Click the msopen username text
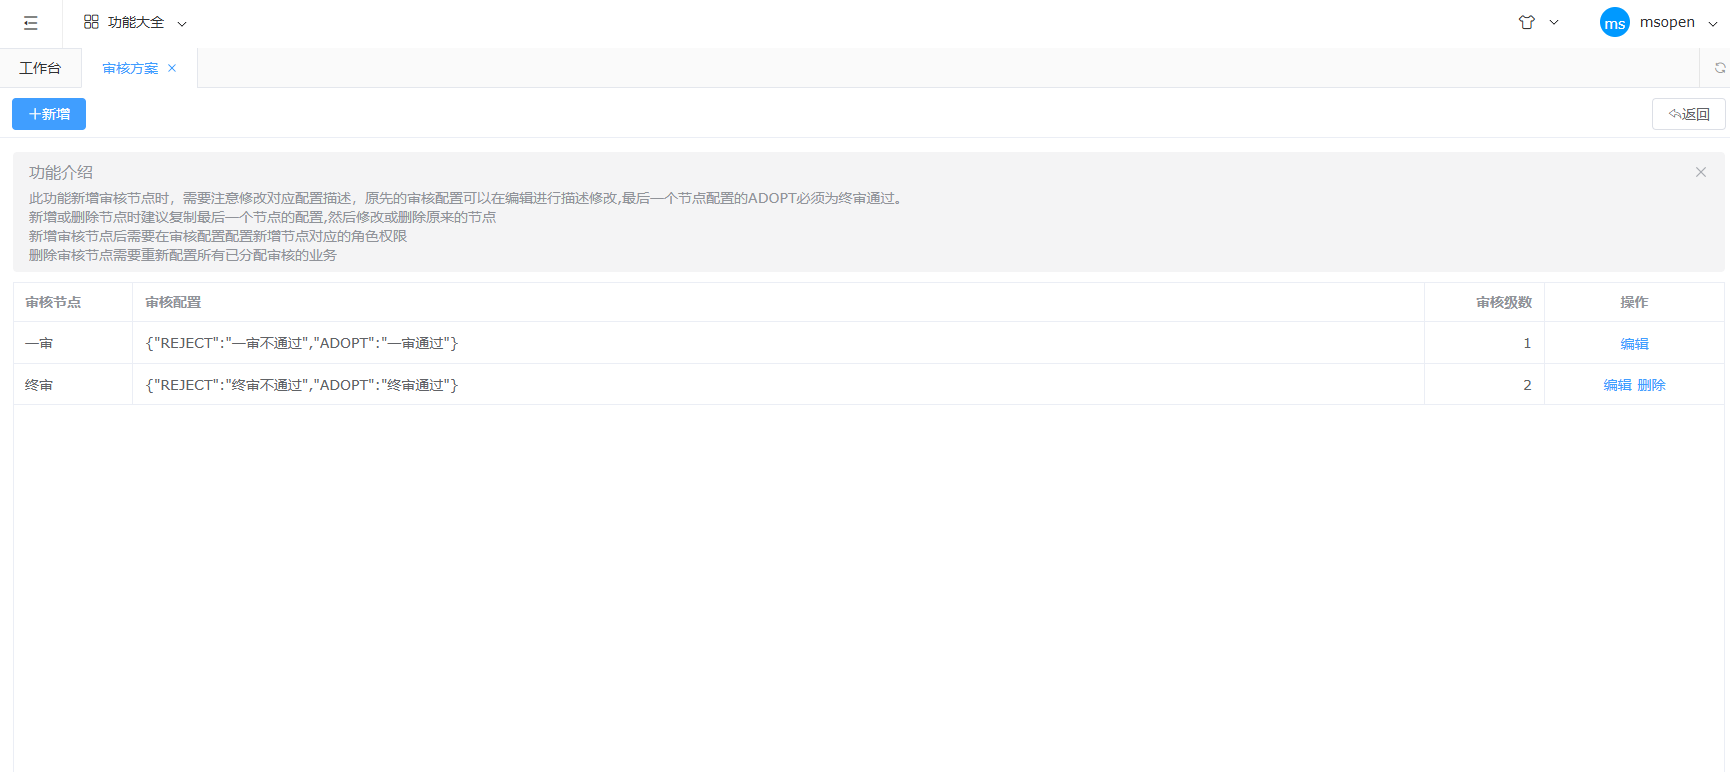The image size is (1730, 772). (1667, 22)
